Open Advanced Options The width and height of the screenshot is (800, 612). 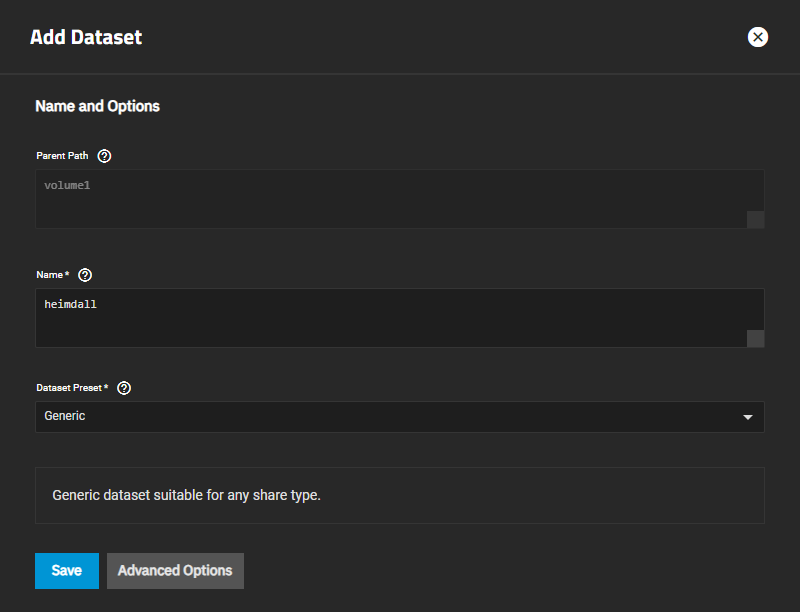(x=175, y=571)
